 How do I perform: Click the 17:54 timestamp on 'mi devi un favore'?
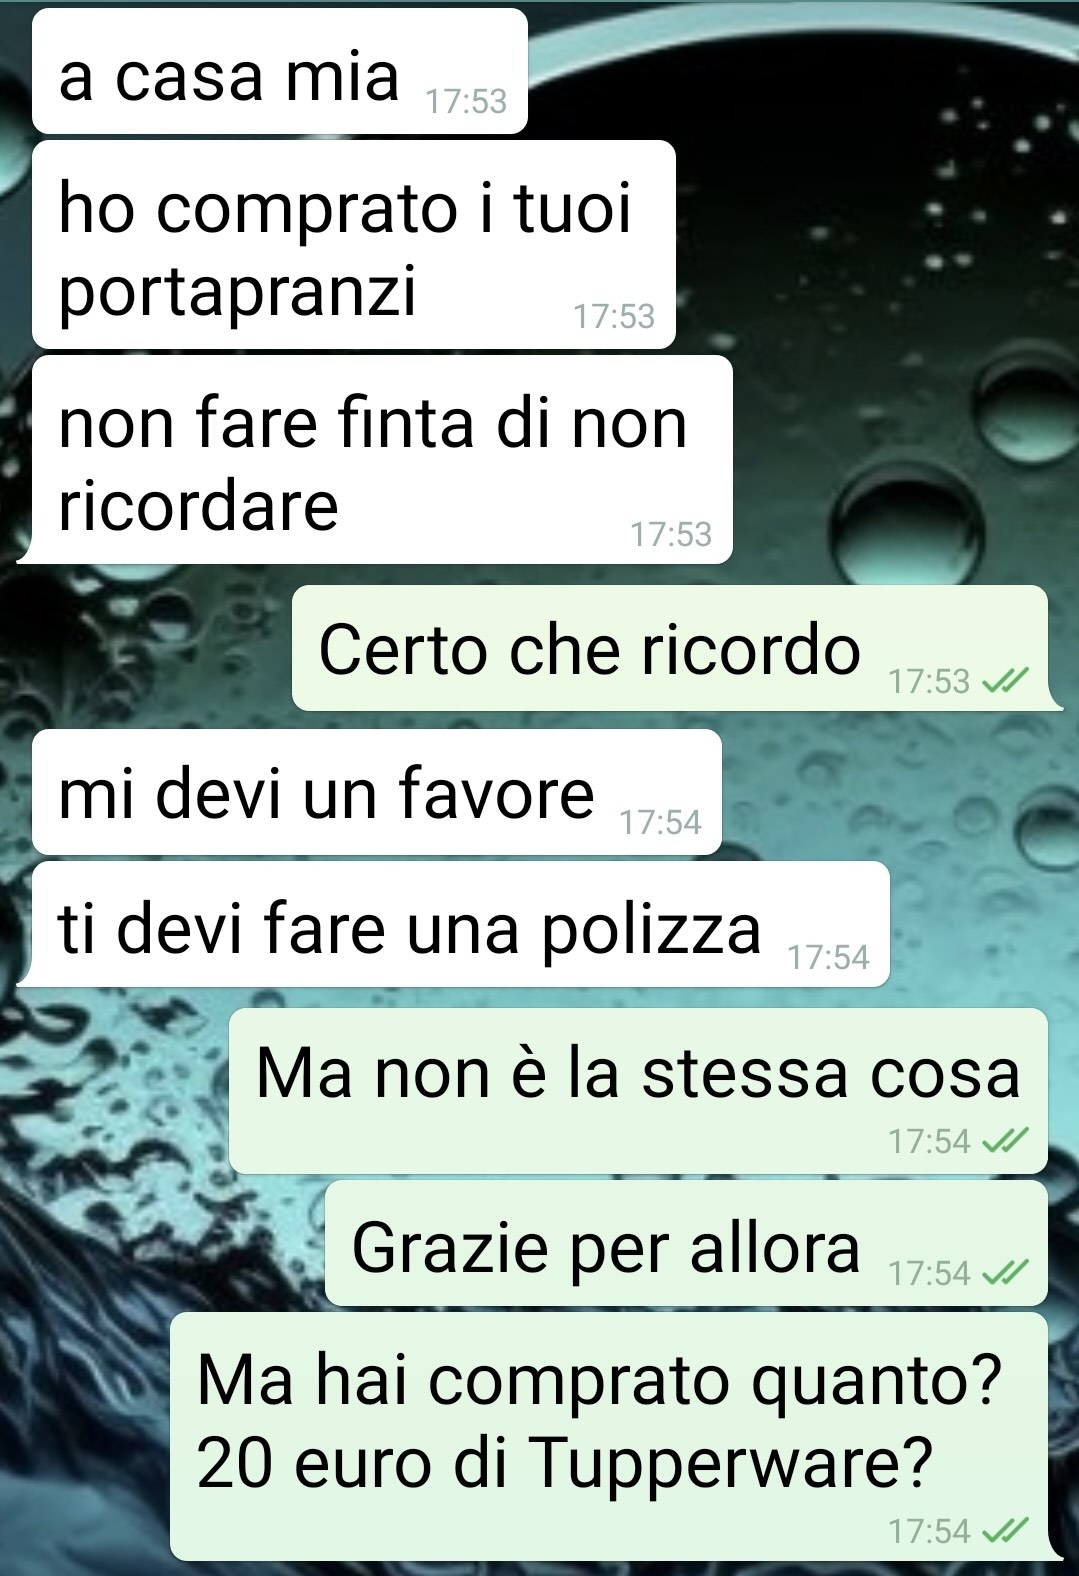click(x=660, y=822)
